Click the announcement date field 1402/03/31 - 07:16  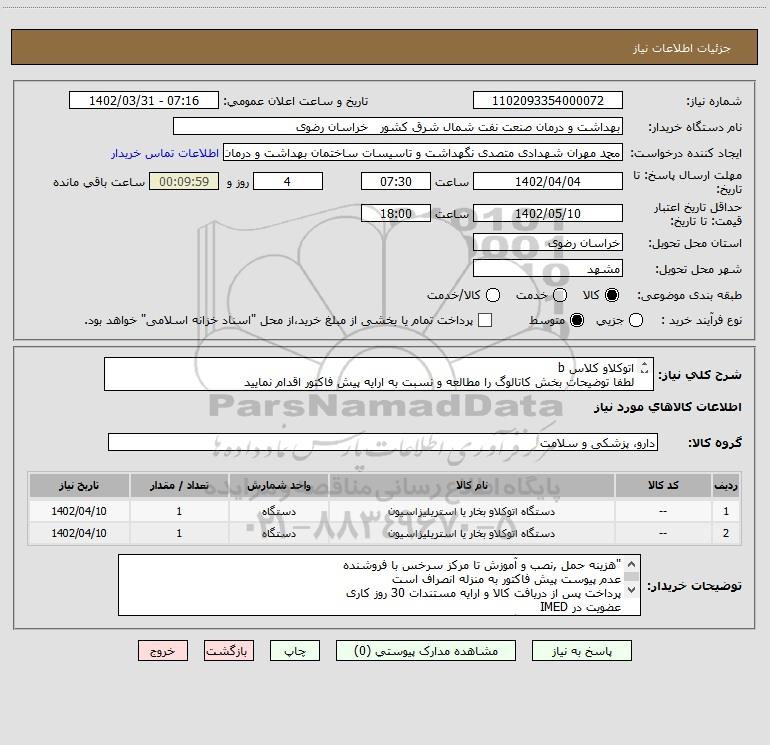coord(144,101)
